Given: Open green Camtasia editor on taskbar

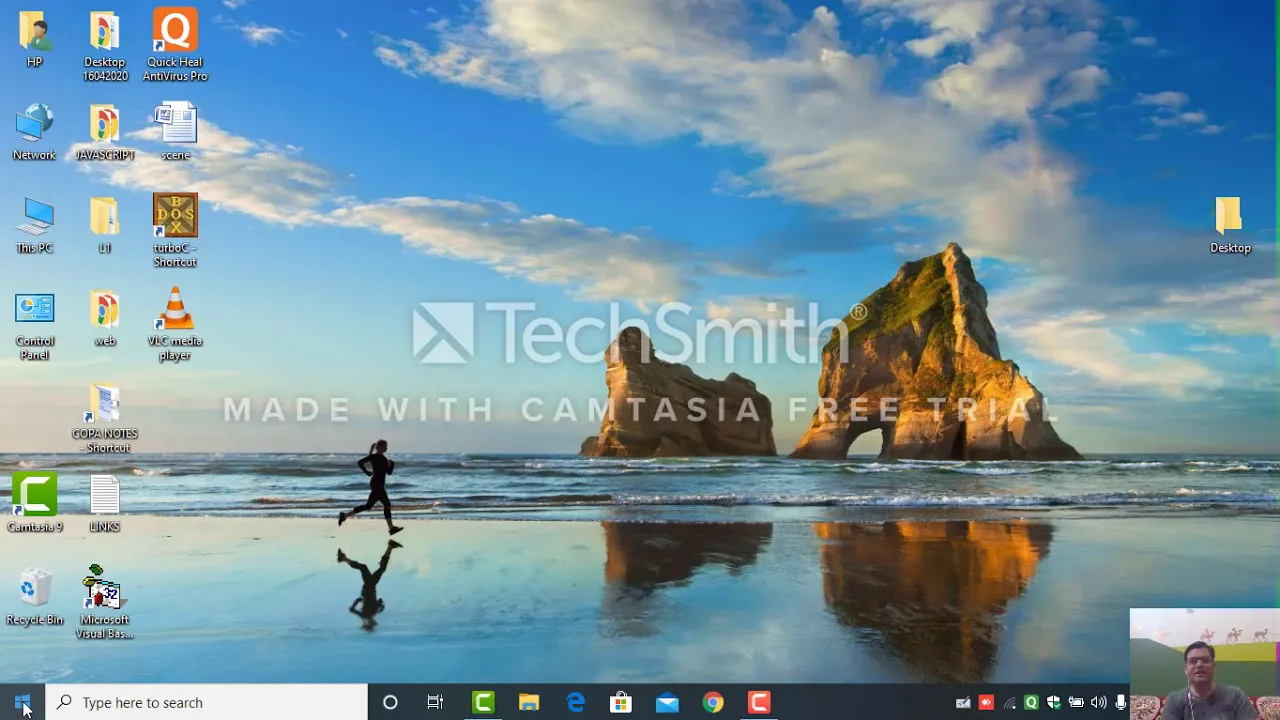Looking at the screenshot, I should point(483,702).
